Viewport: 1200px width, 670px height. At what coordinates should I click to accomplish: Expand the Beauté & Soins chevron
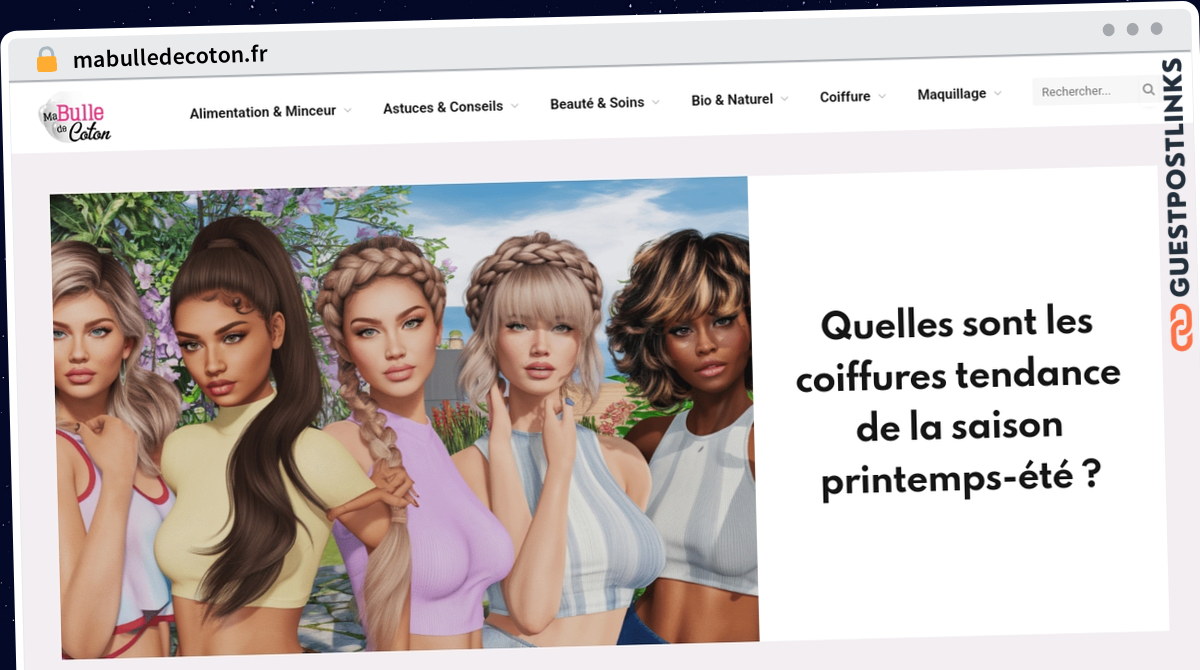655,102
